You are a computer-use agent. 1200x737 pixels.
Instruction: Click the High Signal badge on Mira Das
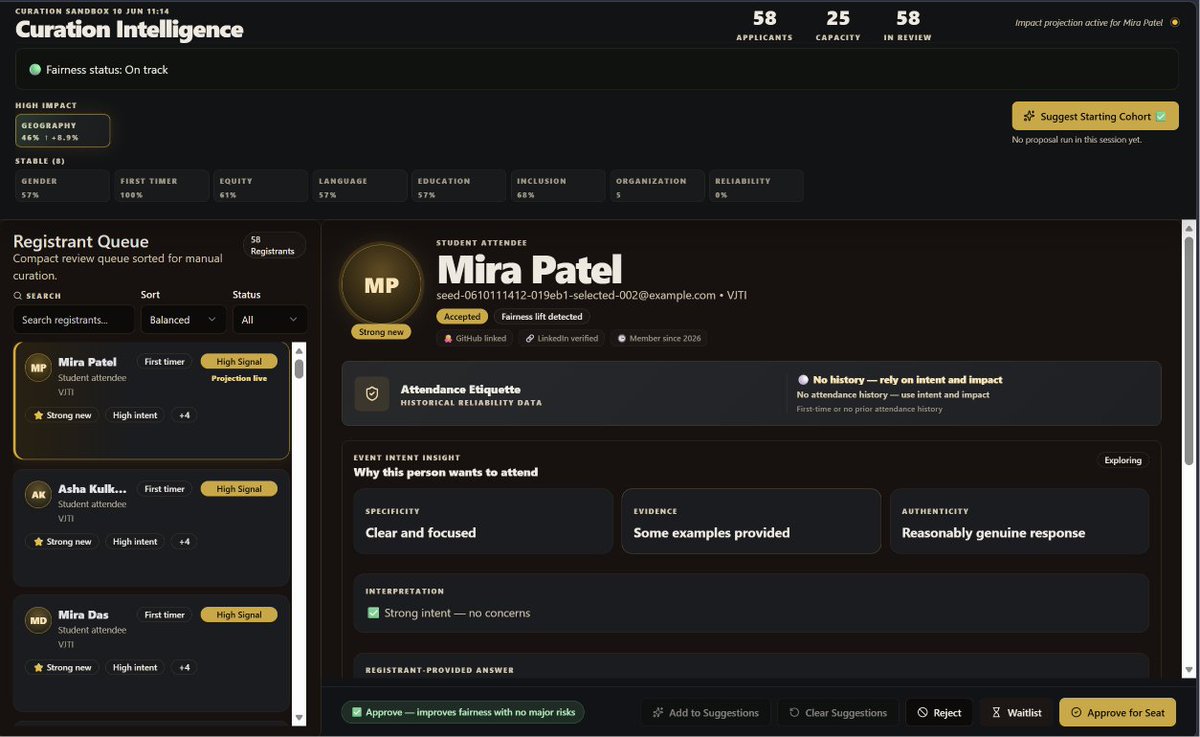point(239,615)
